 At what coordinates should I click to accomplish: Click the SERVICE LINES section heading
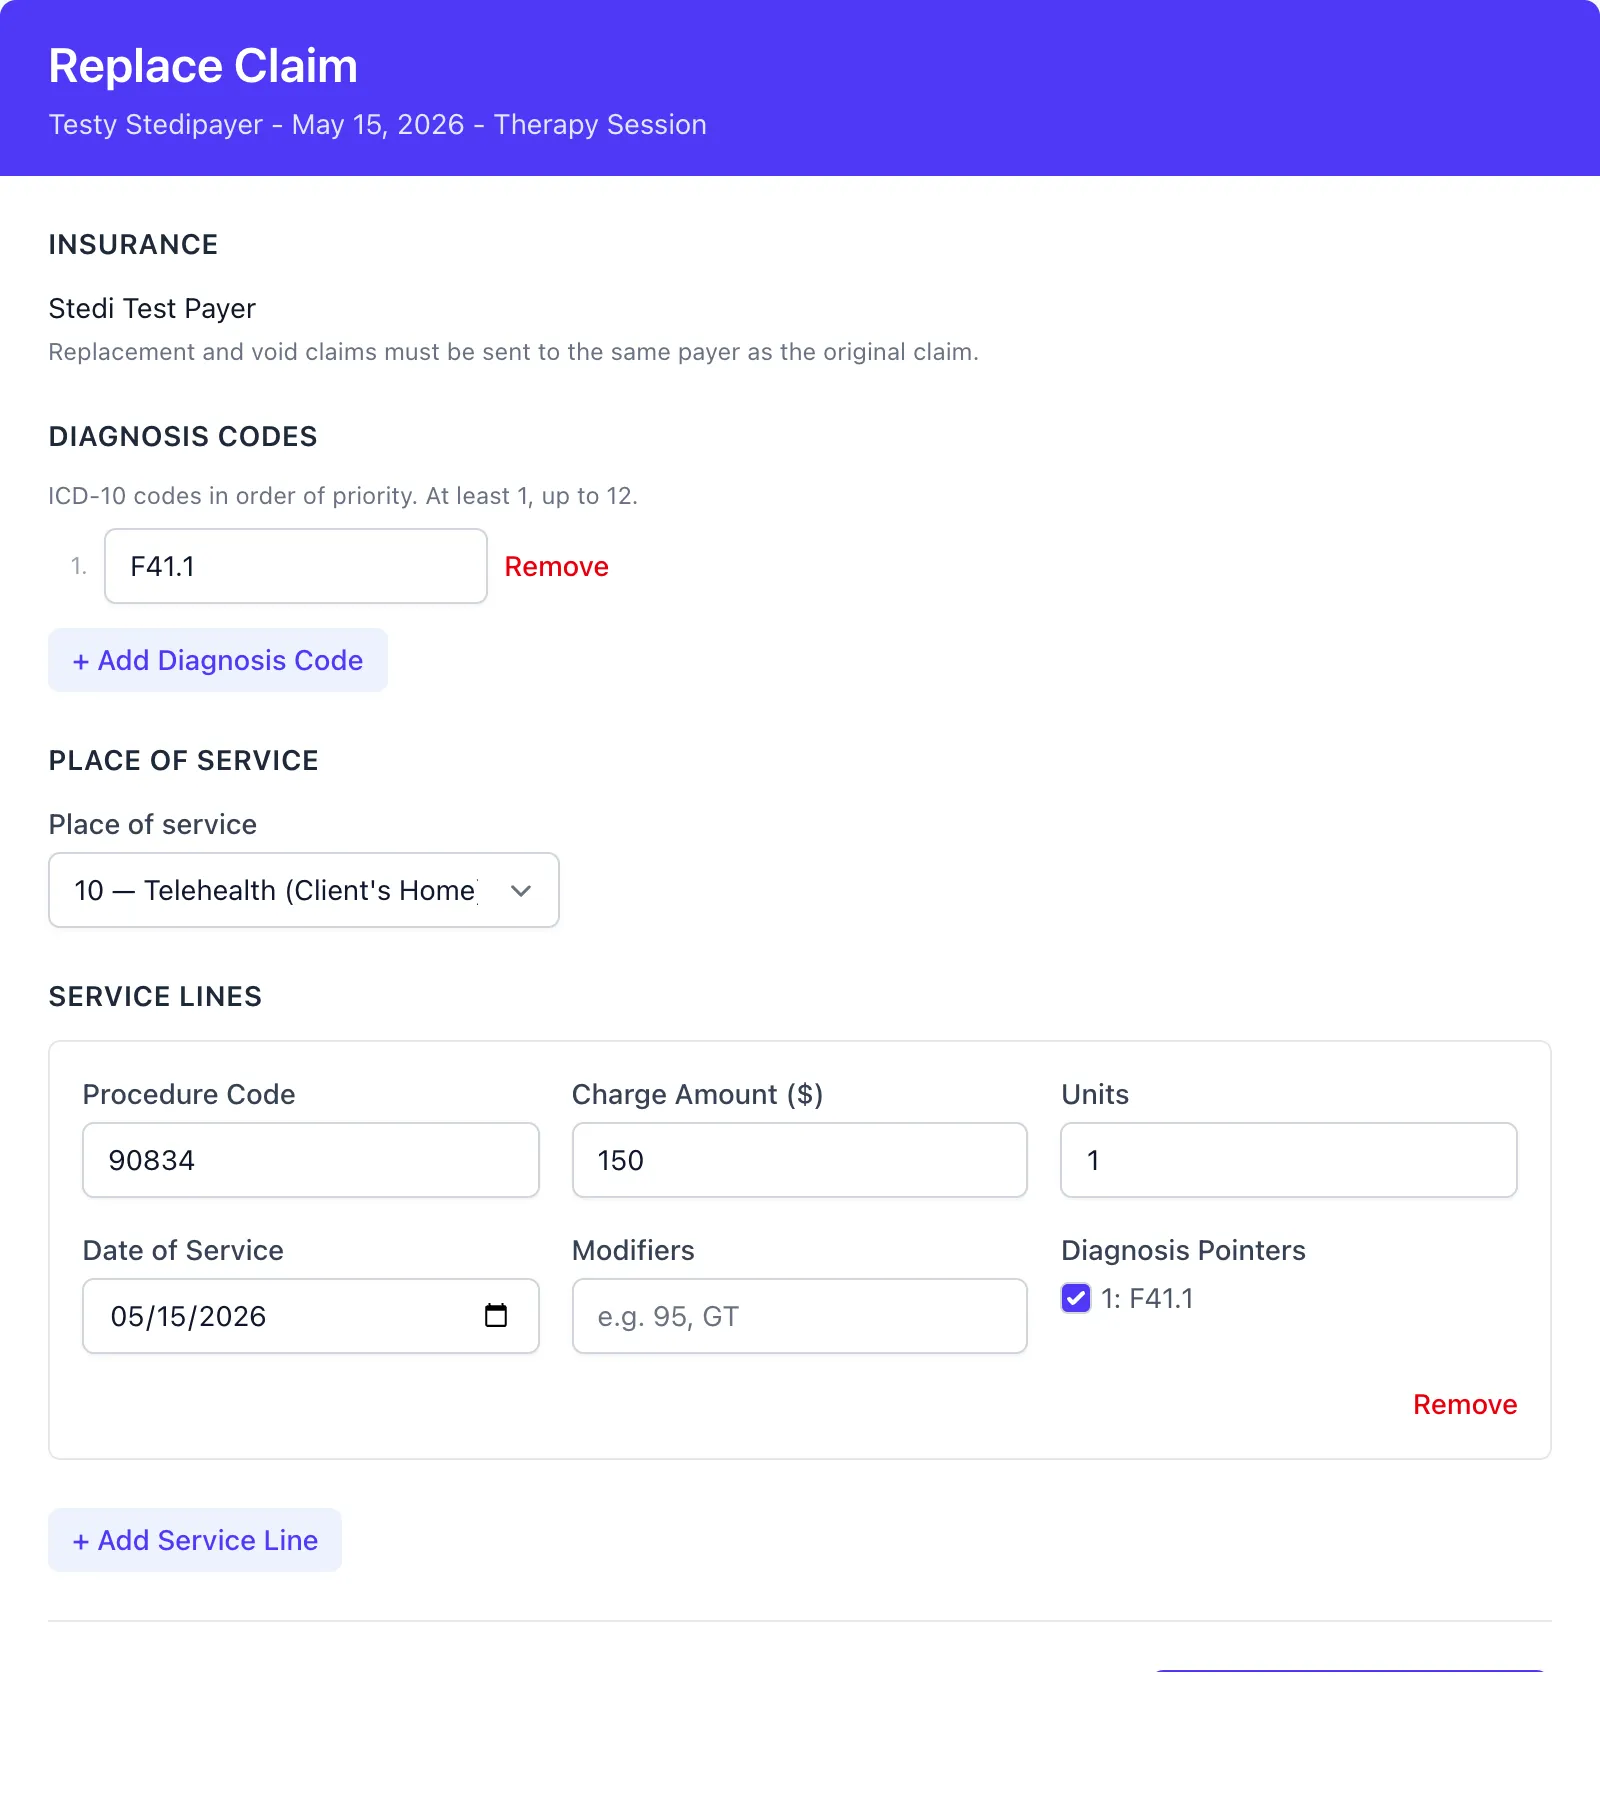pos(155,996)
